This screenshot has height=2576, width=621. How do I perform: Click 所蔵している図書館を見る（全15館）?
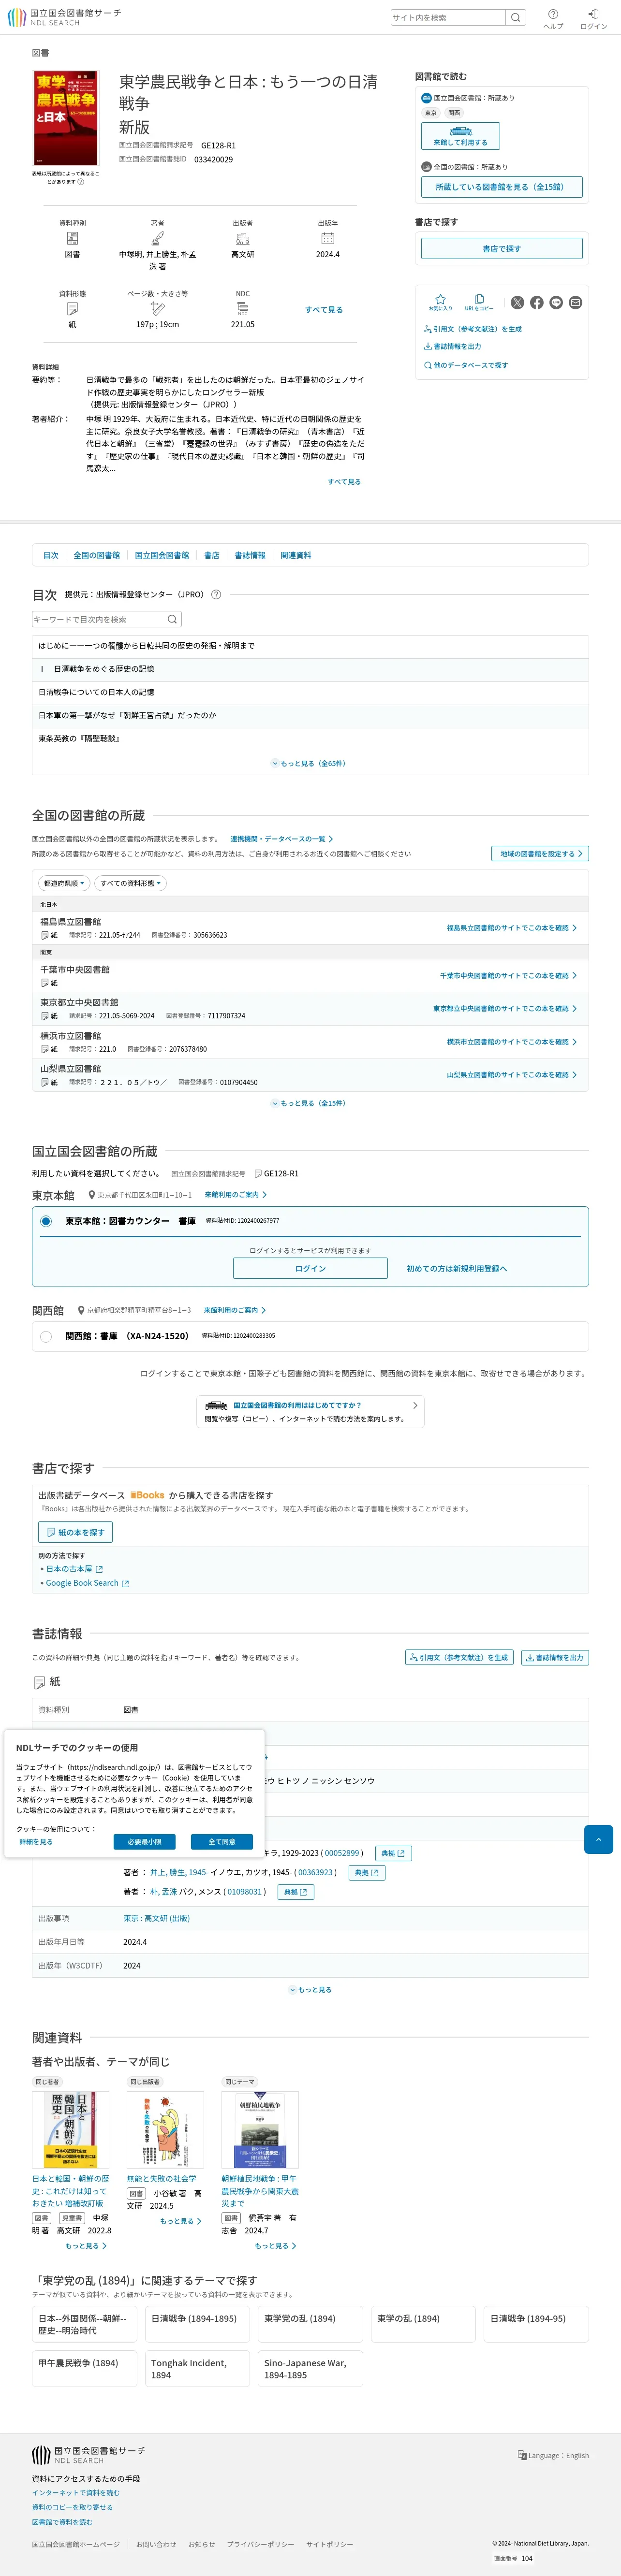(x=501, y=187)
